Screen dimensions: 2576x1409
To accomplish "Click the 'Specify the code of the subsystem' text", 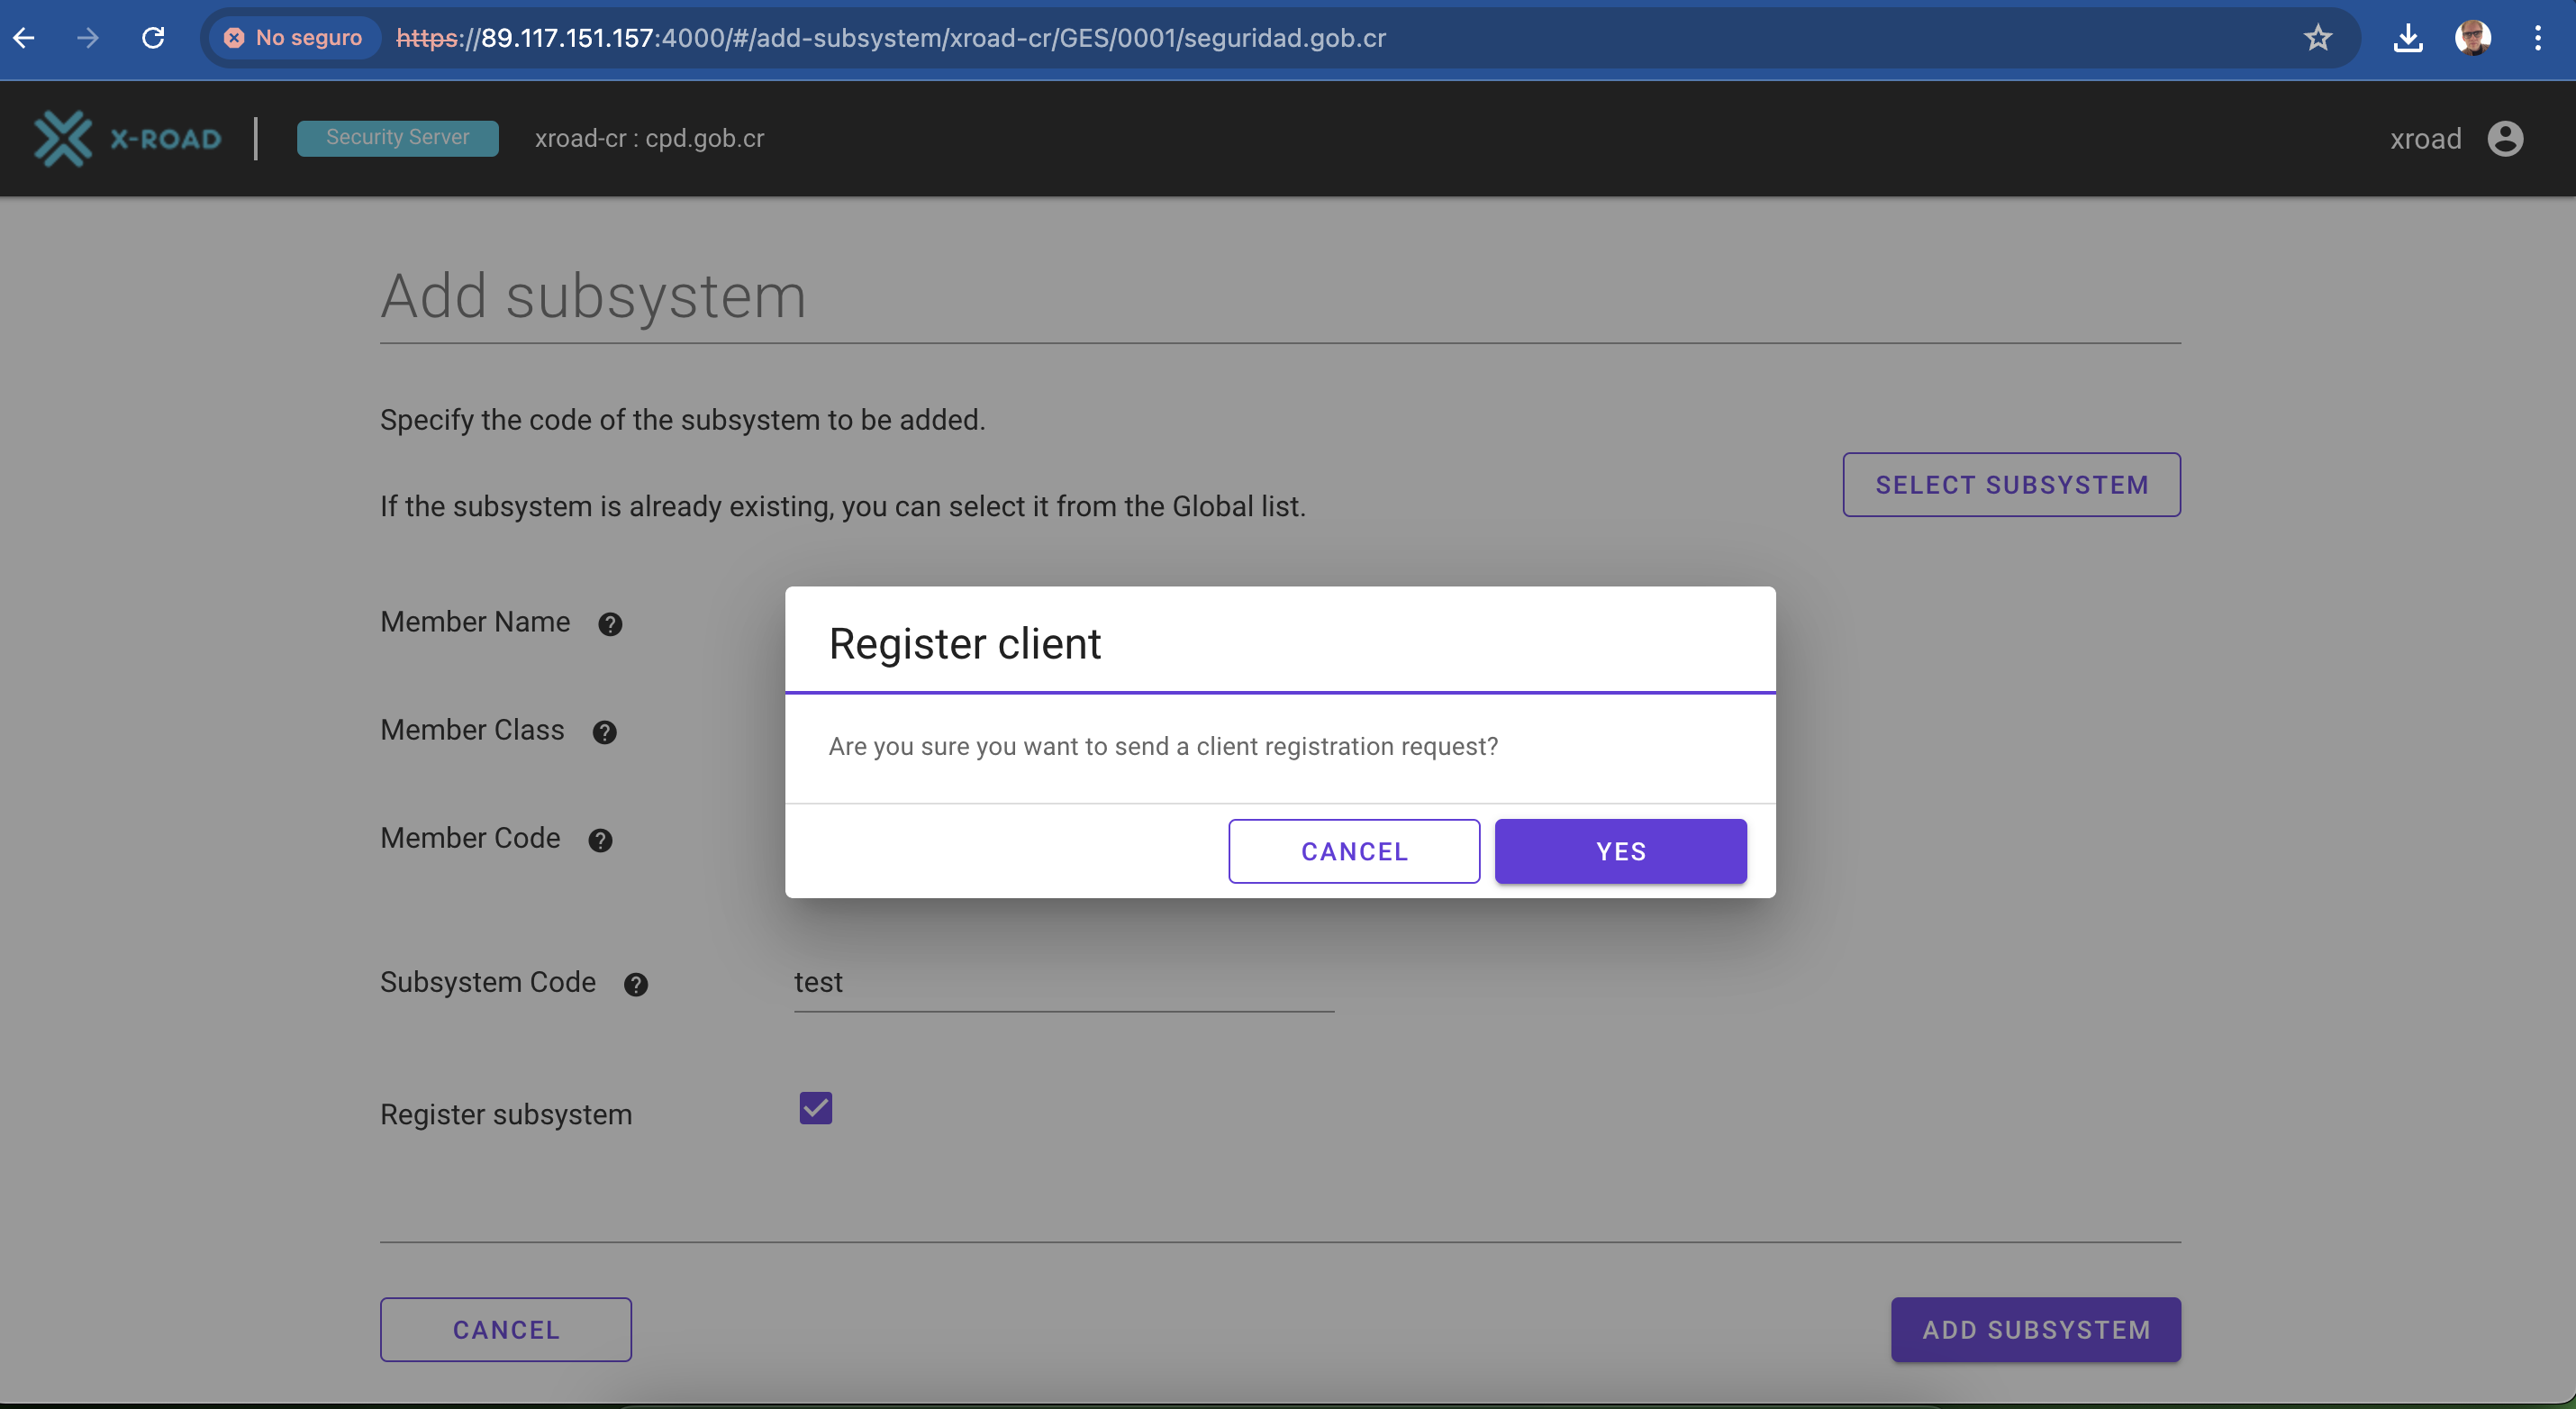I will [683, 420].
